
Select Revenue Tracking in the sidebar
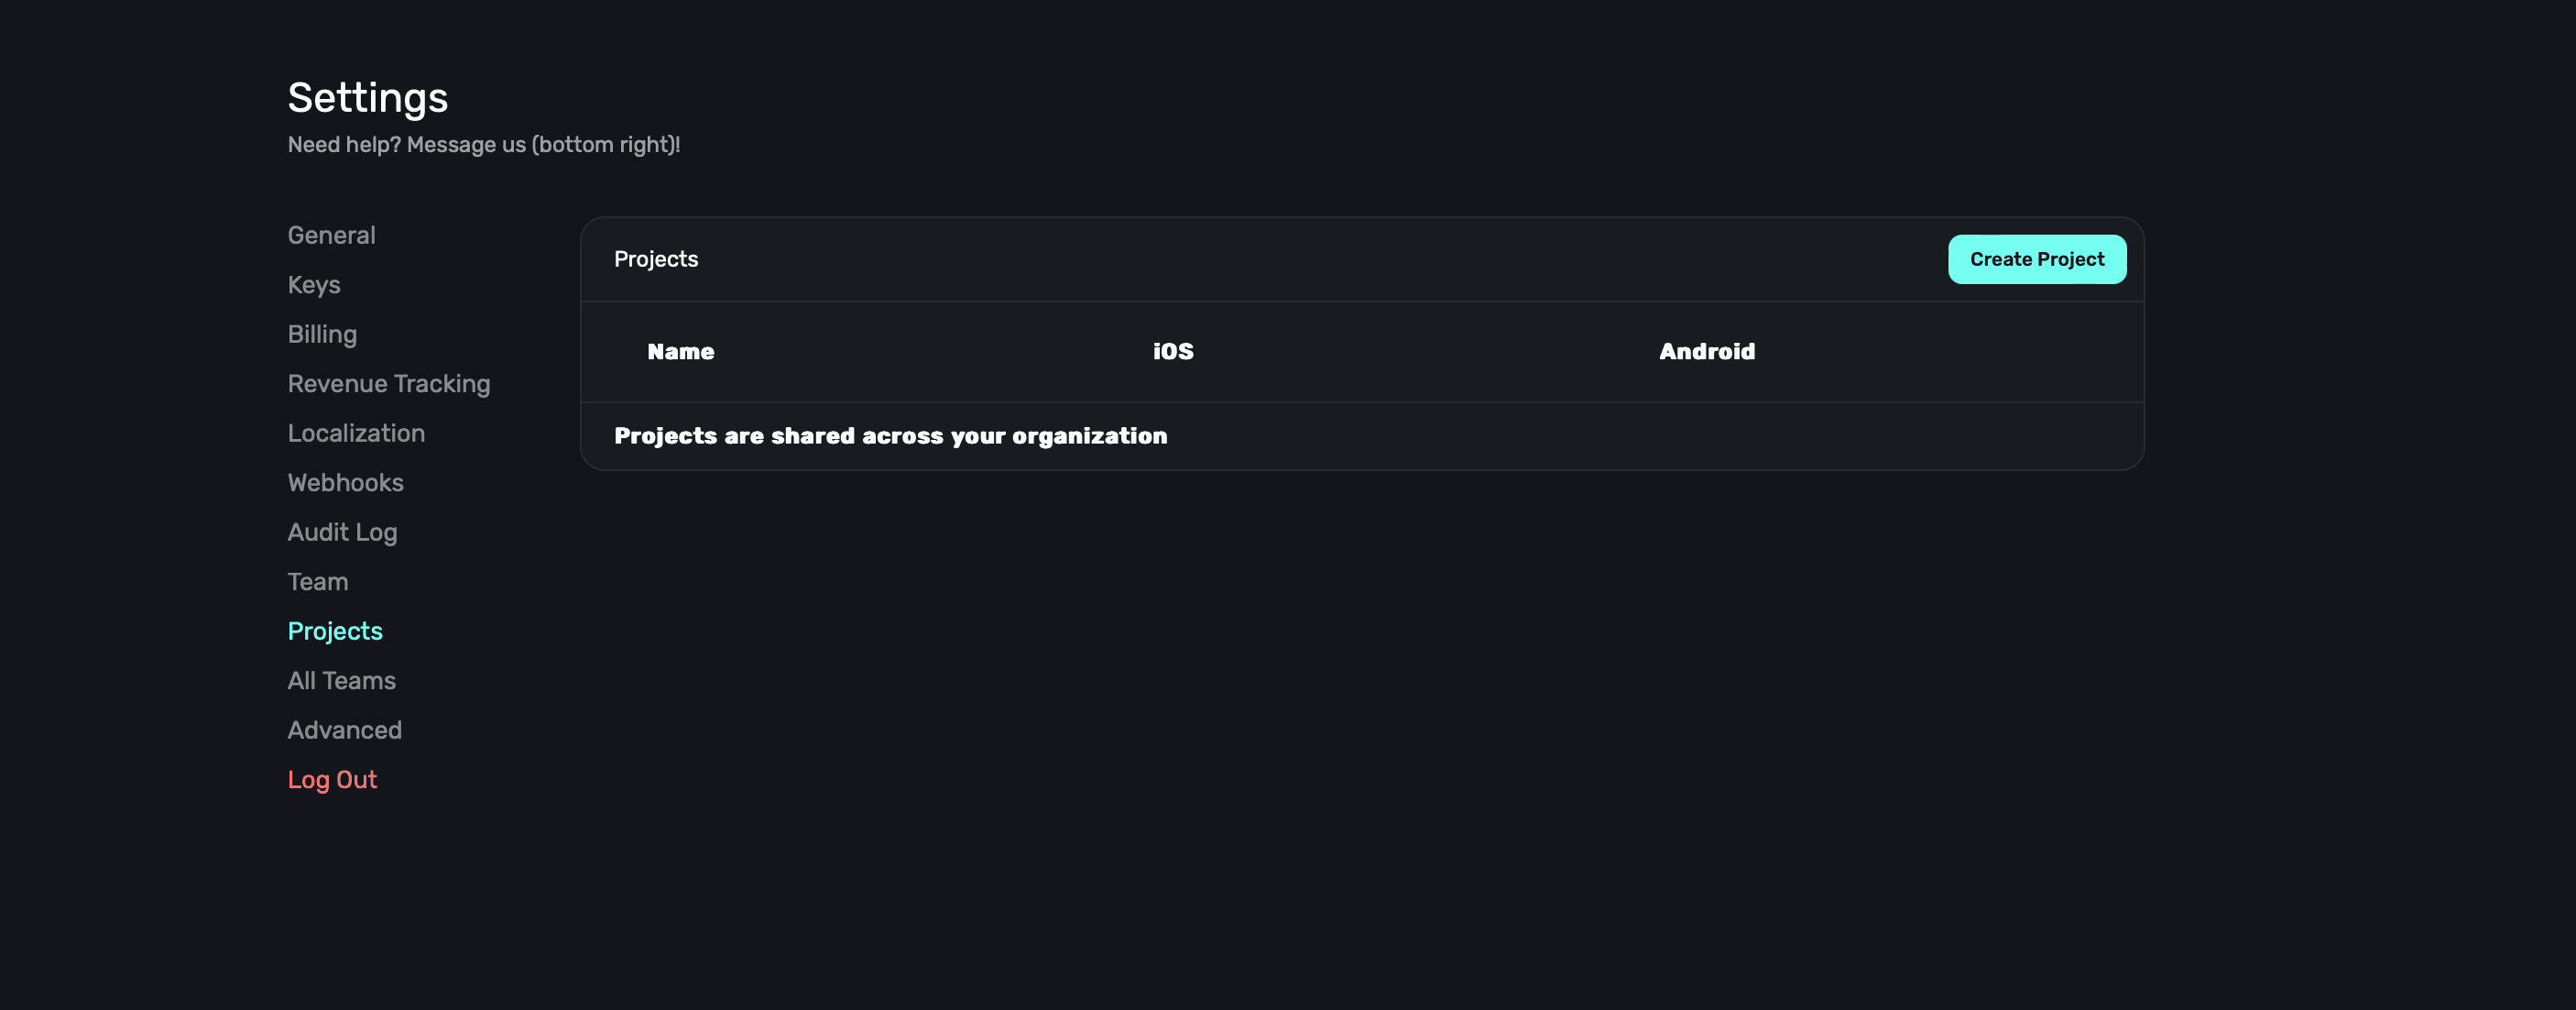point(388,384)
